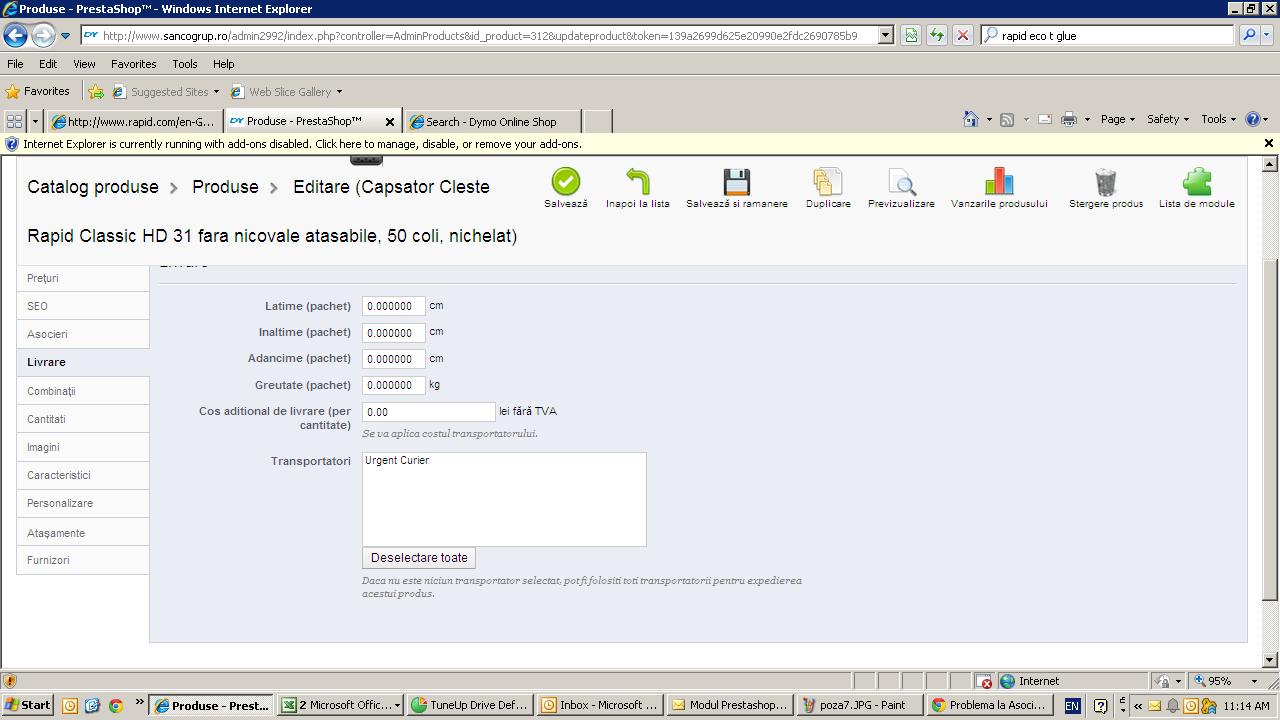The width and height of the screenshot is (1280, 720).
Task: Click the Print icon in command bar
Action: 1069,119
